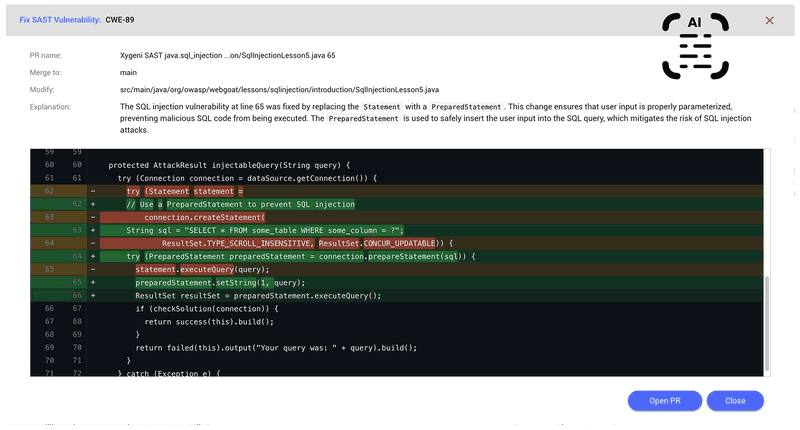Click the Merge to 'main' branch value

pos(128,72)
